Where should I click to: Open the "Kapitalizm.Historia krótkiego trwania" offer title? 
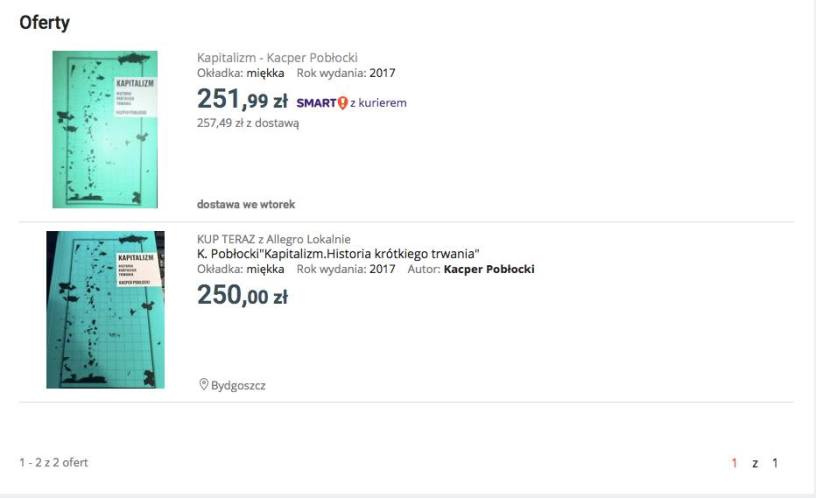tap(339, 253)
